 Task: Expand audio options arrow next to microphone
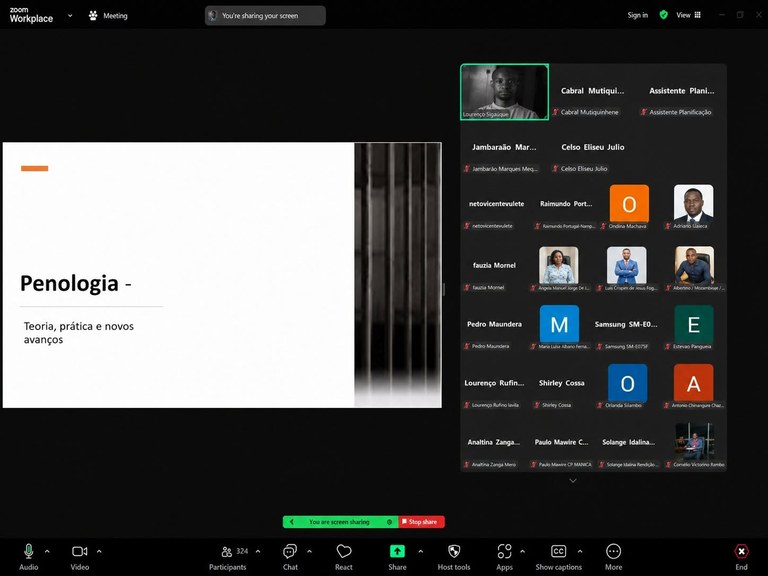click(x=47, y=552)
